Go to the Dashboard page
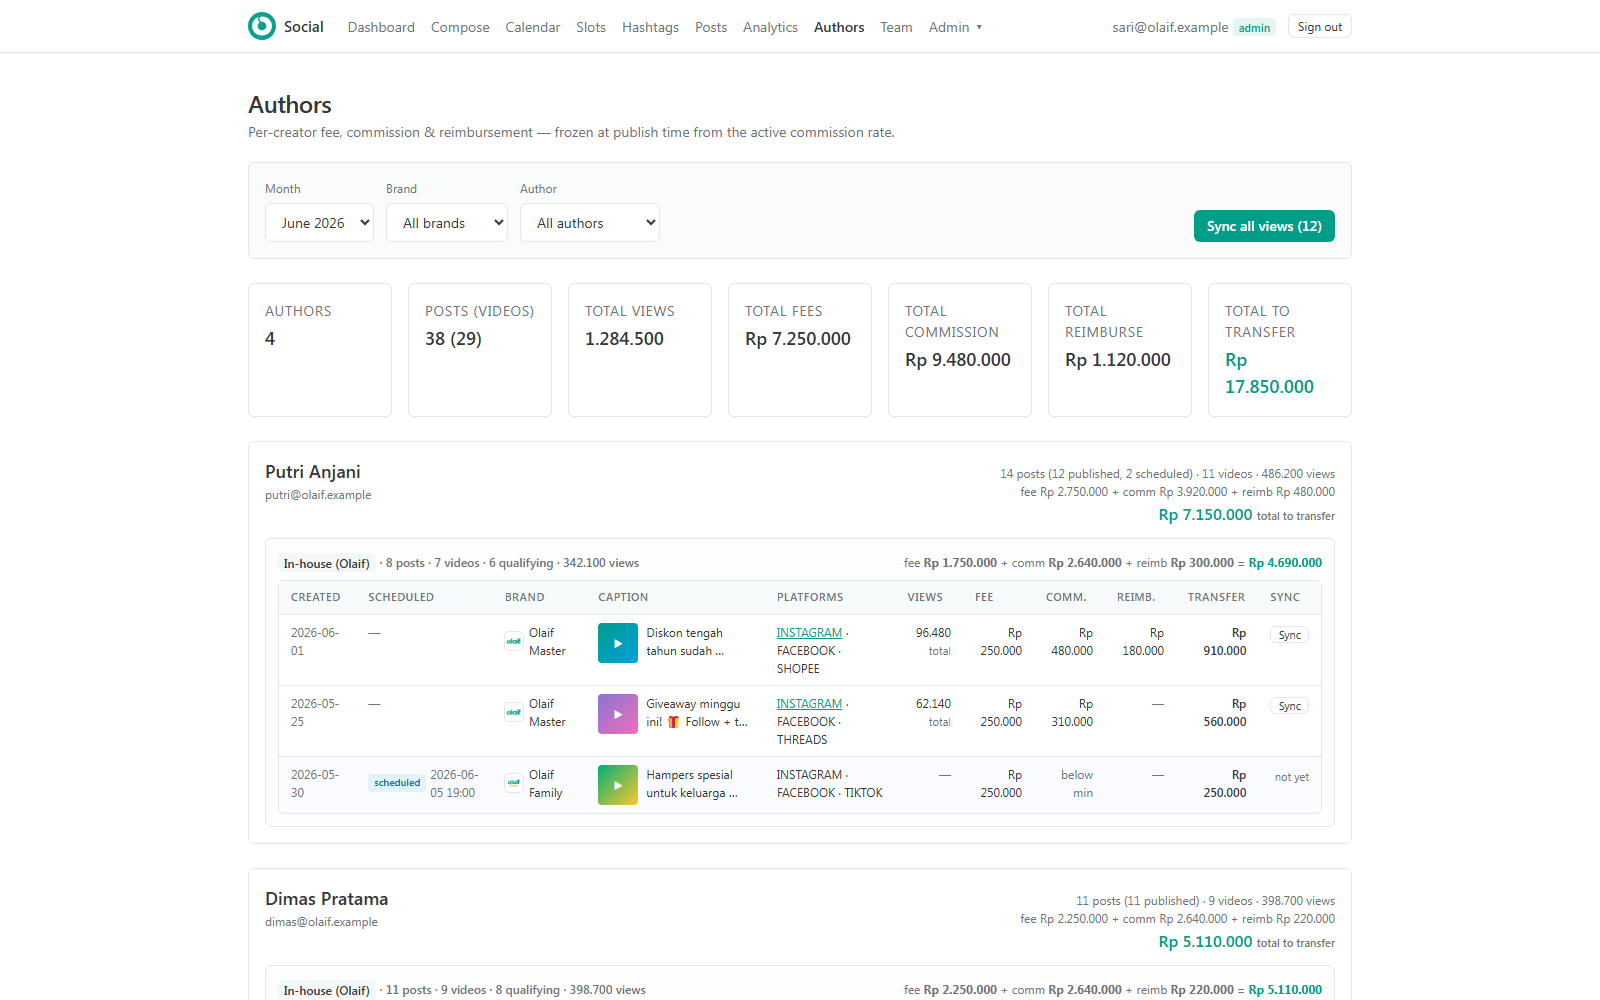Screen dimensions: 1600x1000 (381, 27)
